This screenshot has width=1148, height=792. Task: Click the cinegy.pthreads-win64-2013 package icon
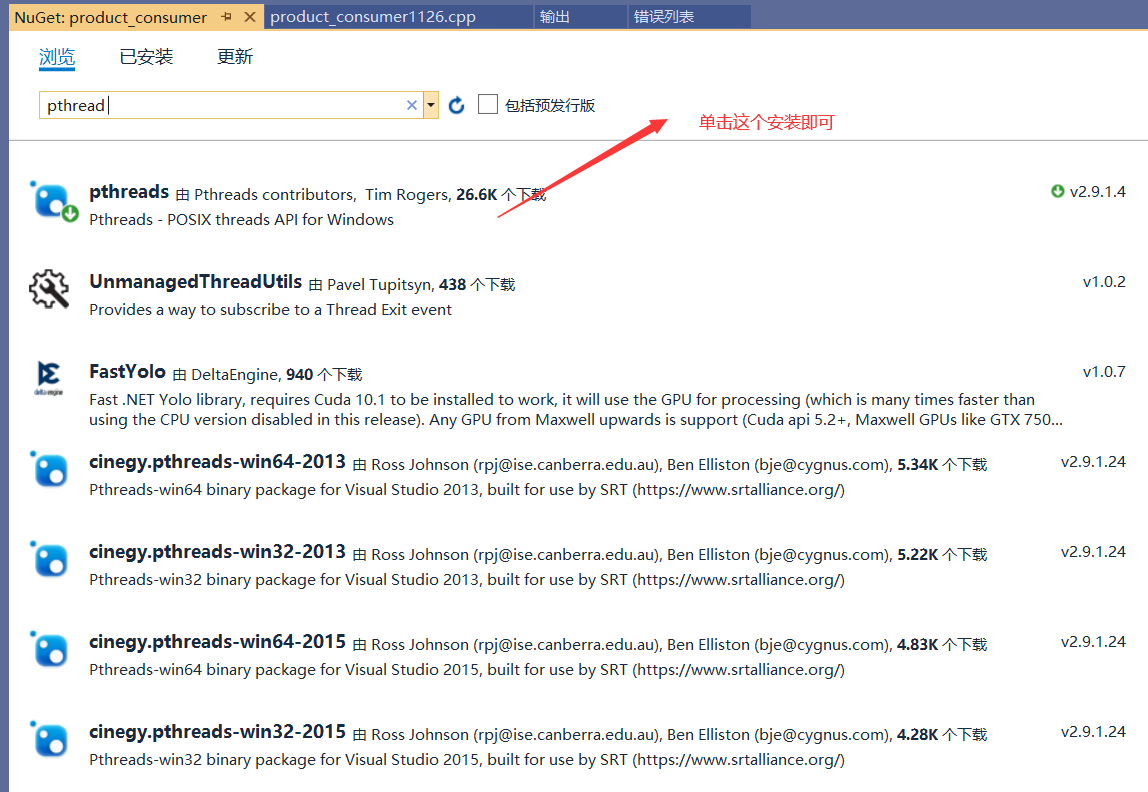[x=49, y=470]
